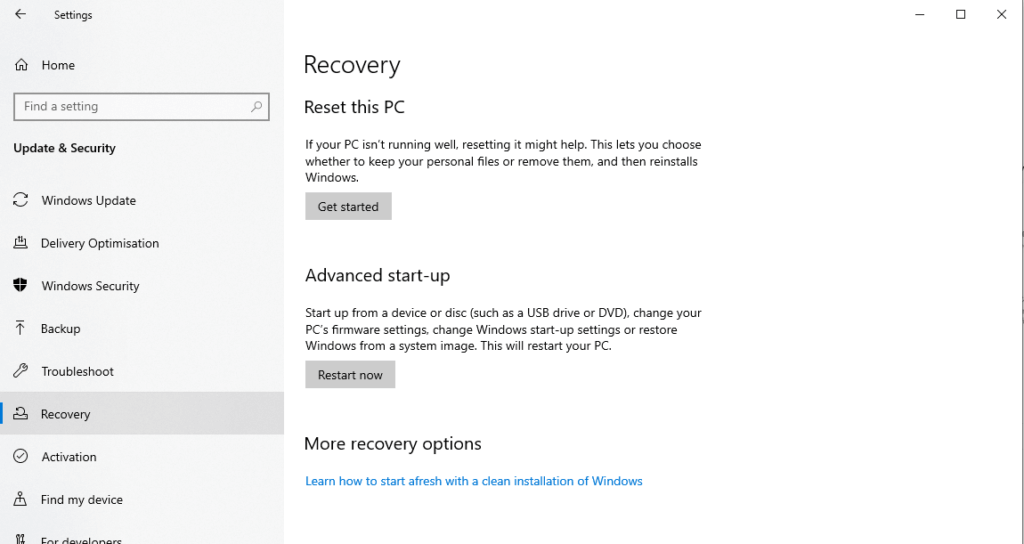Click the back arrow icon in Settings
This screenshot has height=544, width=1024.
pos(20,14)
